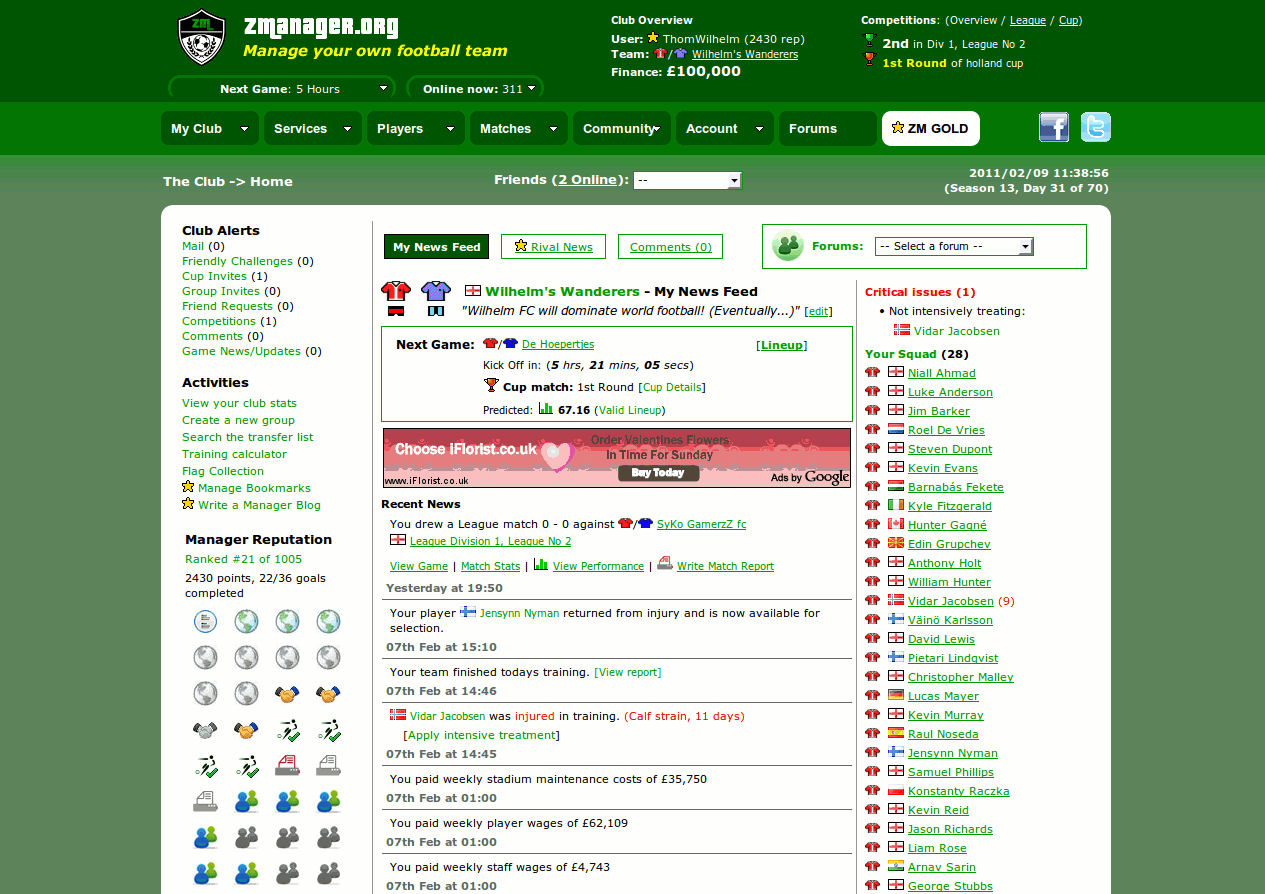Click the Netherlands flag beside Roel De Vries
This screenshot has height=894, width=1265.
(x=896, y=429)
